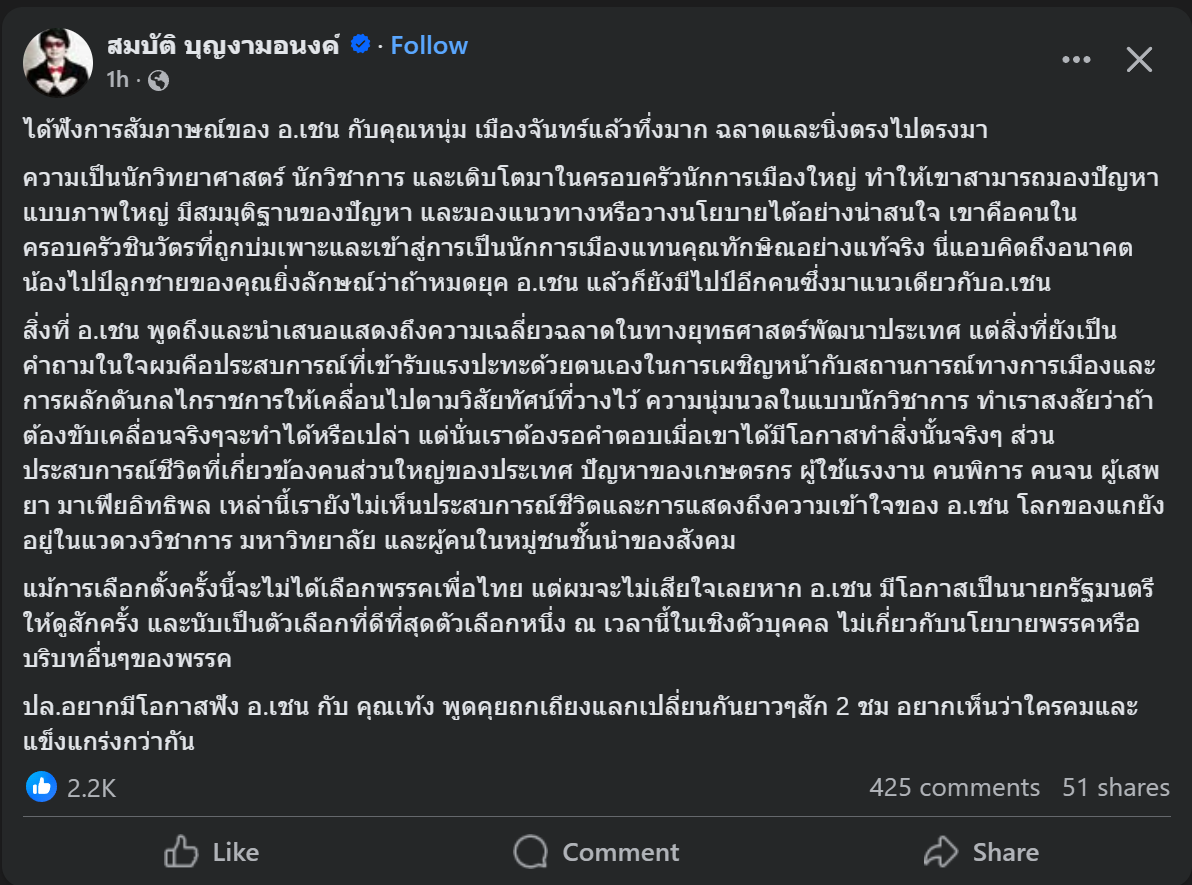Share the post via Share arrow

point(982,852)
